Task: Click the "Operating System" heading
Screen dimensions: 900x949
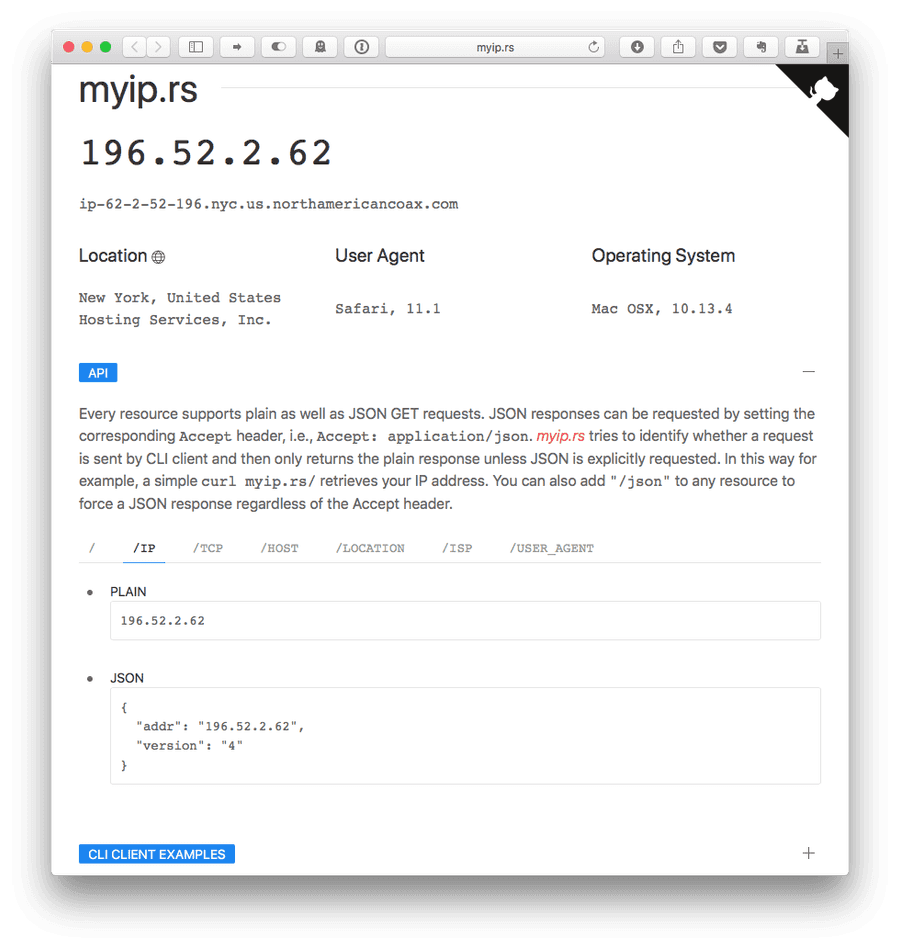Action: click(x=663, y=255)
